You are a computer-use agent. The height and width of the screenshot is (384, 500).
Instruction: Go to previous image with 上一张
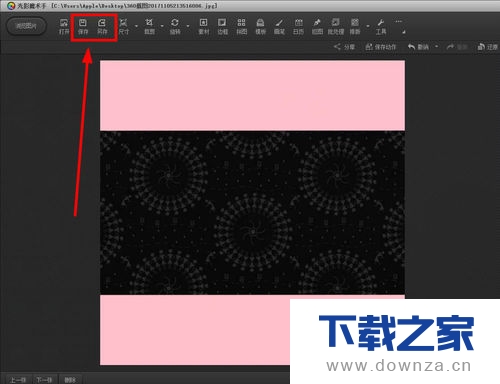pyautogui.click(x=17, y=380)
